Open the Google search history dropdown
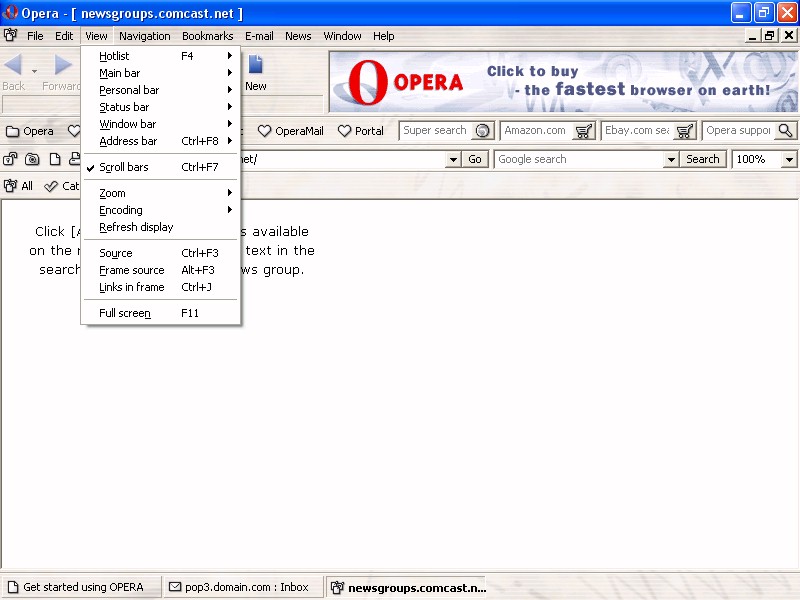 669,159
